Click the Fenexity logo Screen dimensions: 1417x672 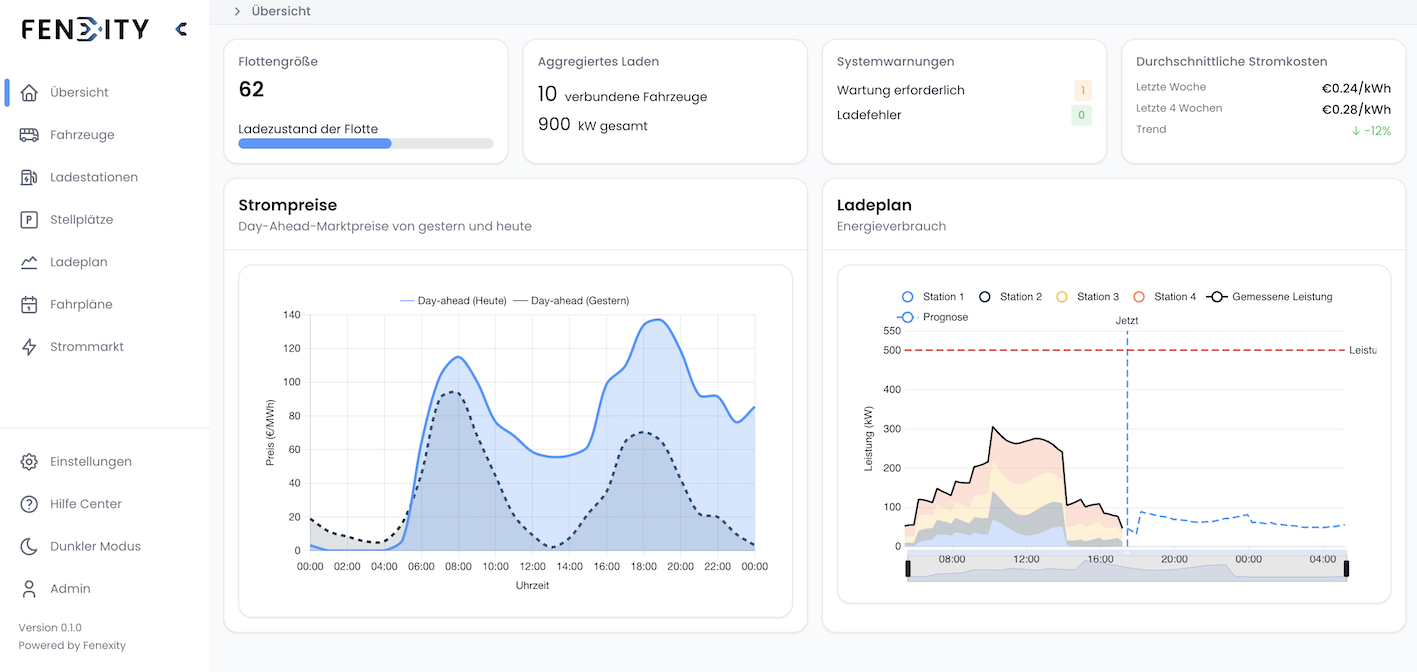(84, 28)
